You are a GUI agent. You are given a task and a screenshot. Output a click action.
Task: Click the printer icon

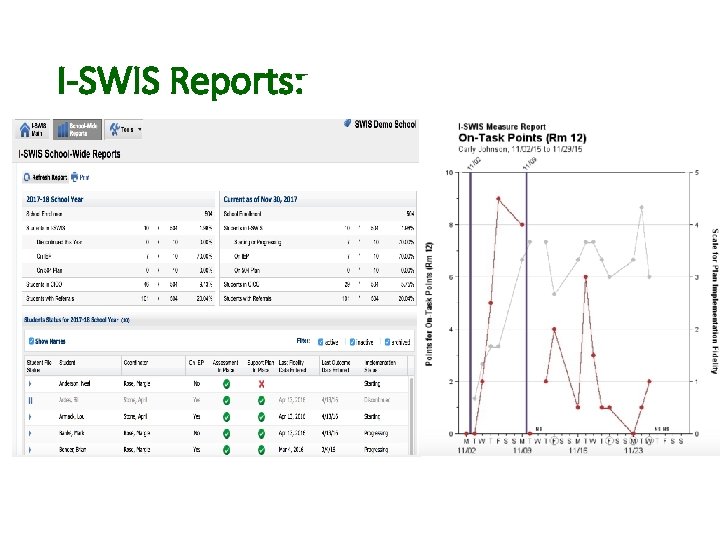[74, 177]
